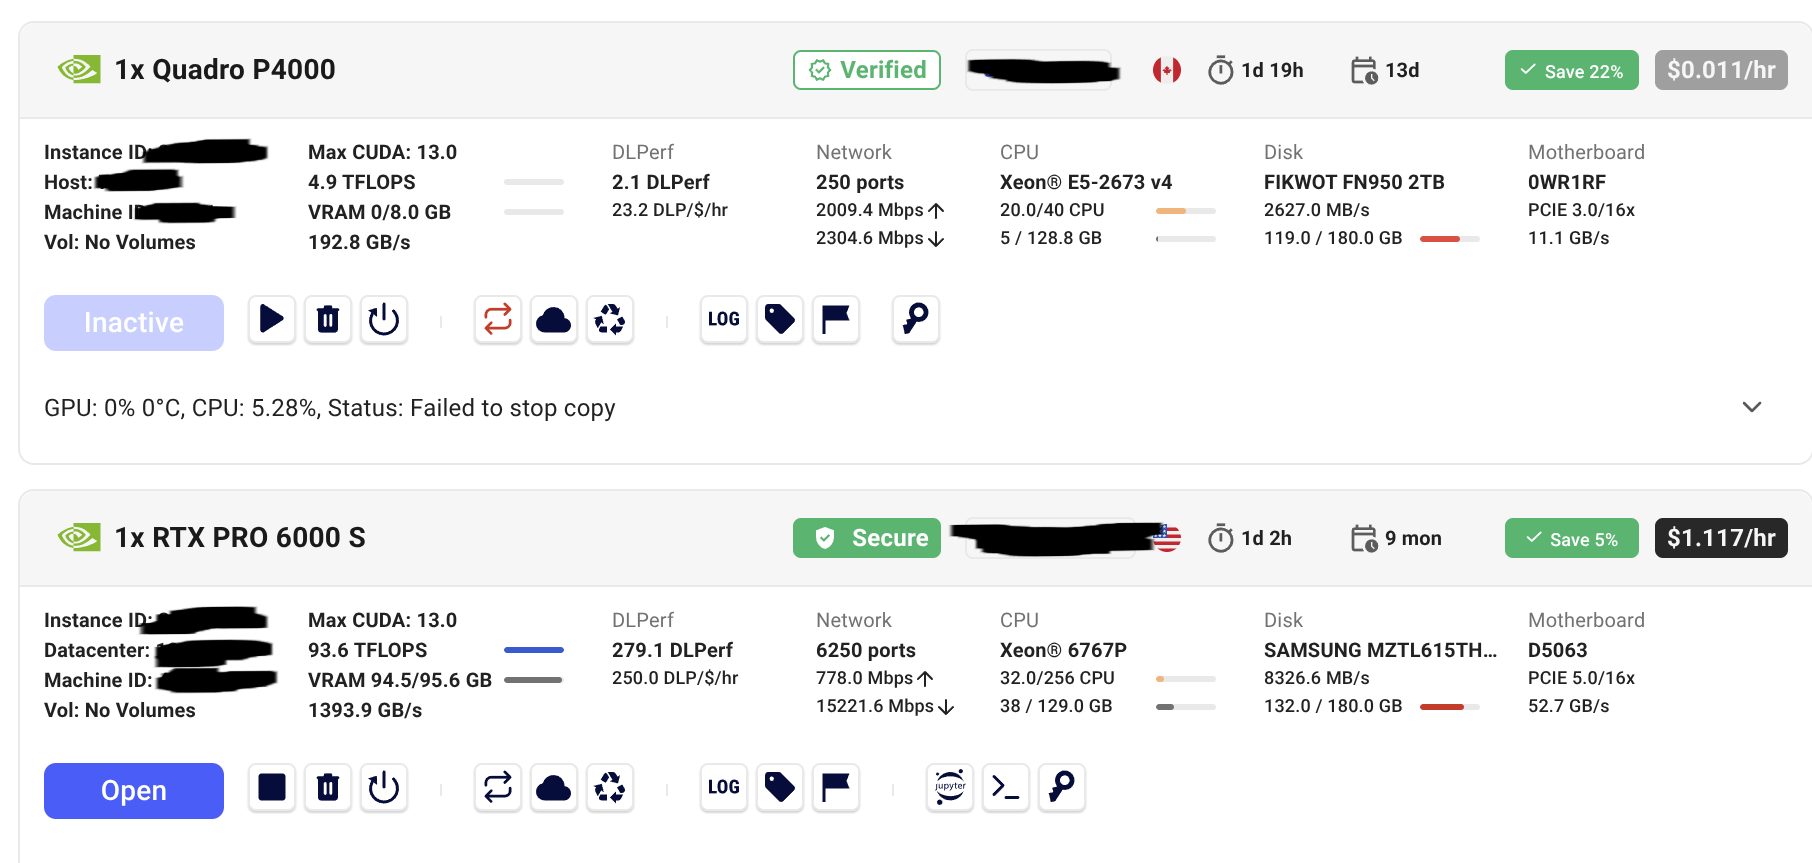The image size is (1812, 863).
Task: Add a tag label to RTX PRO 6000 S
Action: (x=780, y=788)
